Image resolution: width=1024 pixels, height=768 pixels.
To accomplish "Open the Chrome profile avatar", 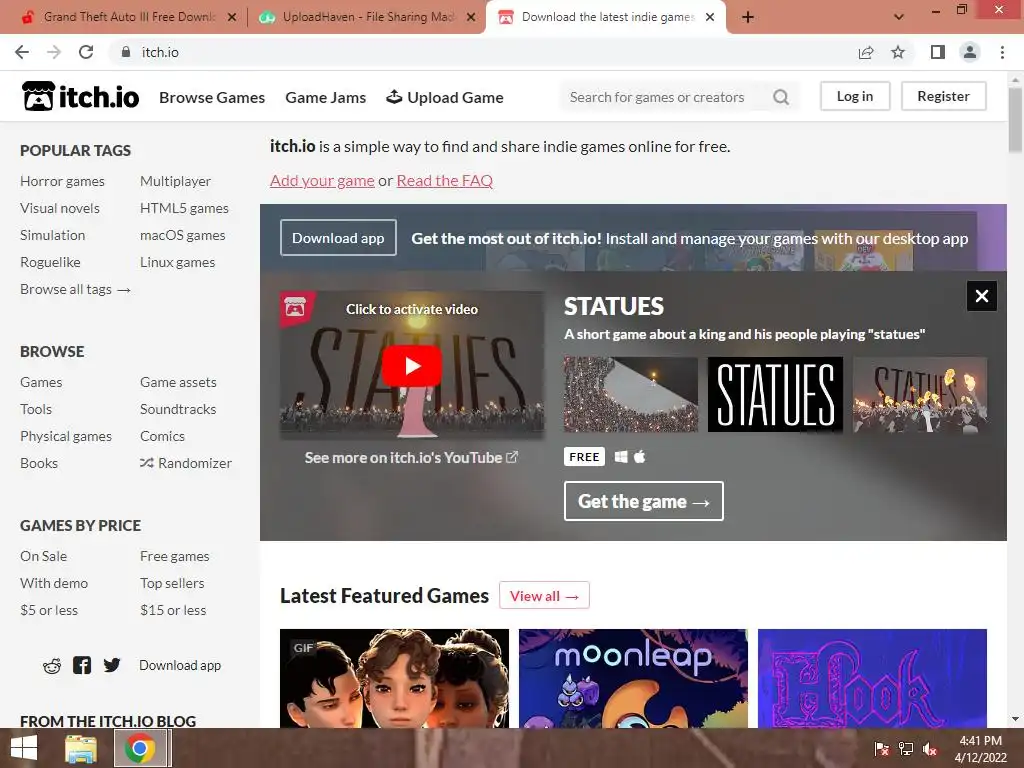I will pyautogui.click(x=970, y=52).
